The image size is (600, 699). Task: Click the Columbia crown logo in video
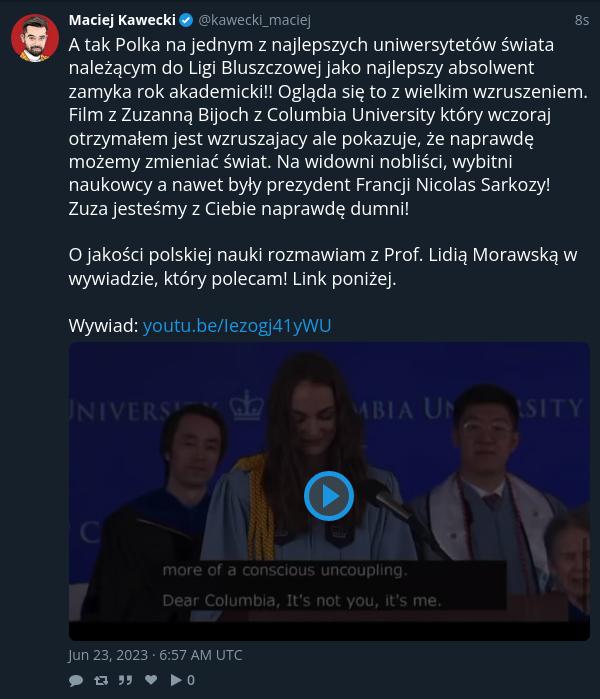246,405
